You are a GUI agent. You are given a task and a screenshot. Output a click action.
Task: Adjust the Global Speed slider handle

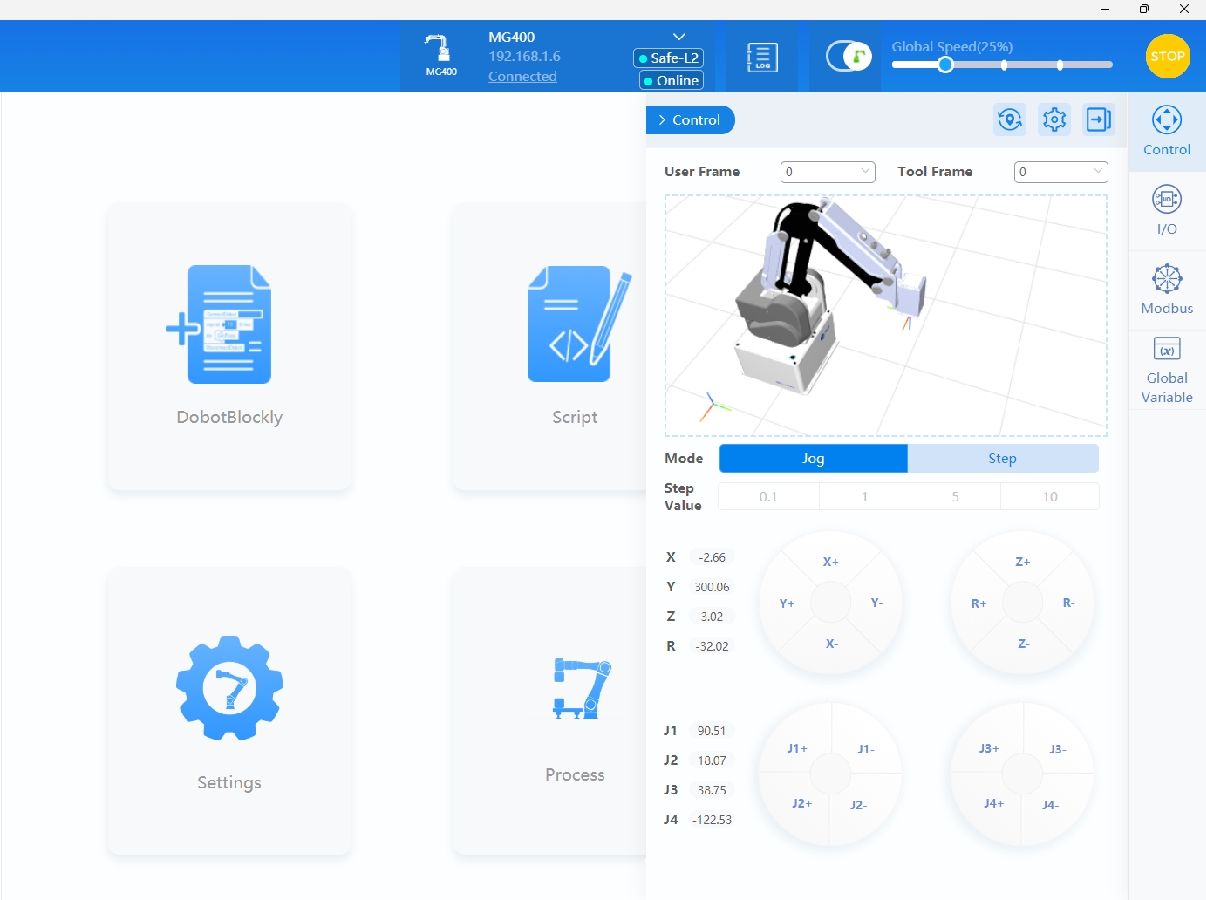click(x=945, y=64)
